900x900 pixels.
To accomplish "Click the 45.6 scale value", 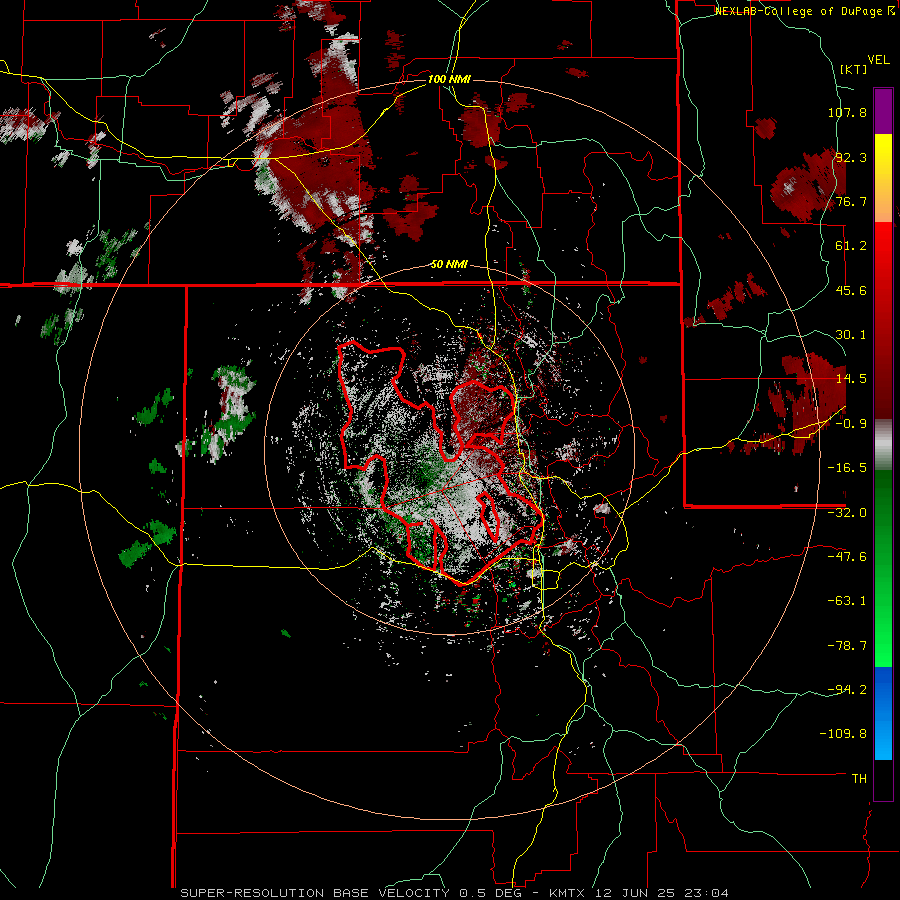I will pos(851,290).
